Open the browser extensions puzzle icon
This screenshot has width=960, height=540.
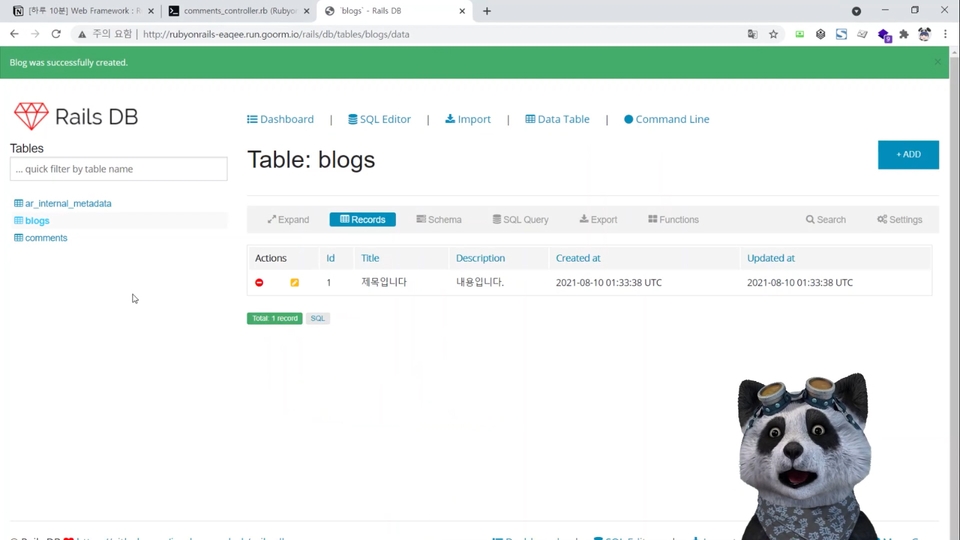pos(904,34)
